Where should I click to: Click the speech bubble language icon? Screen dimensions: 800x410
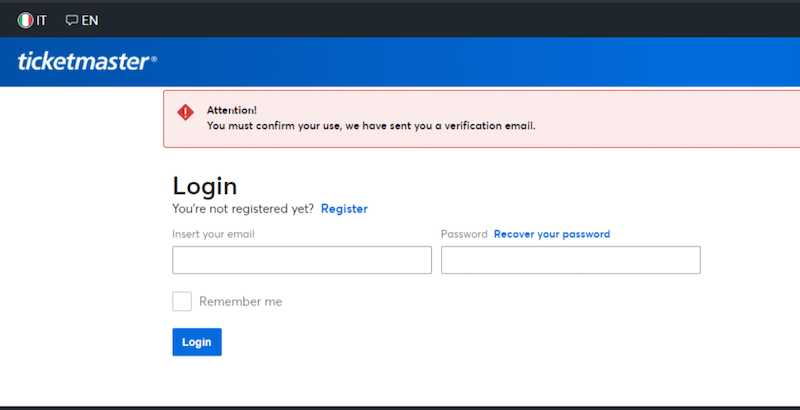72,20
